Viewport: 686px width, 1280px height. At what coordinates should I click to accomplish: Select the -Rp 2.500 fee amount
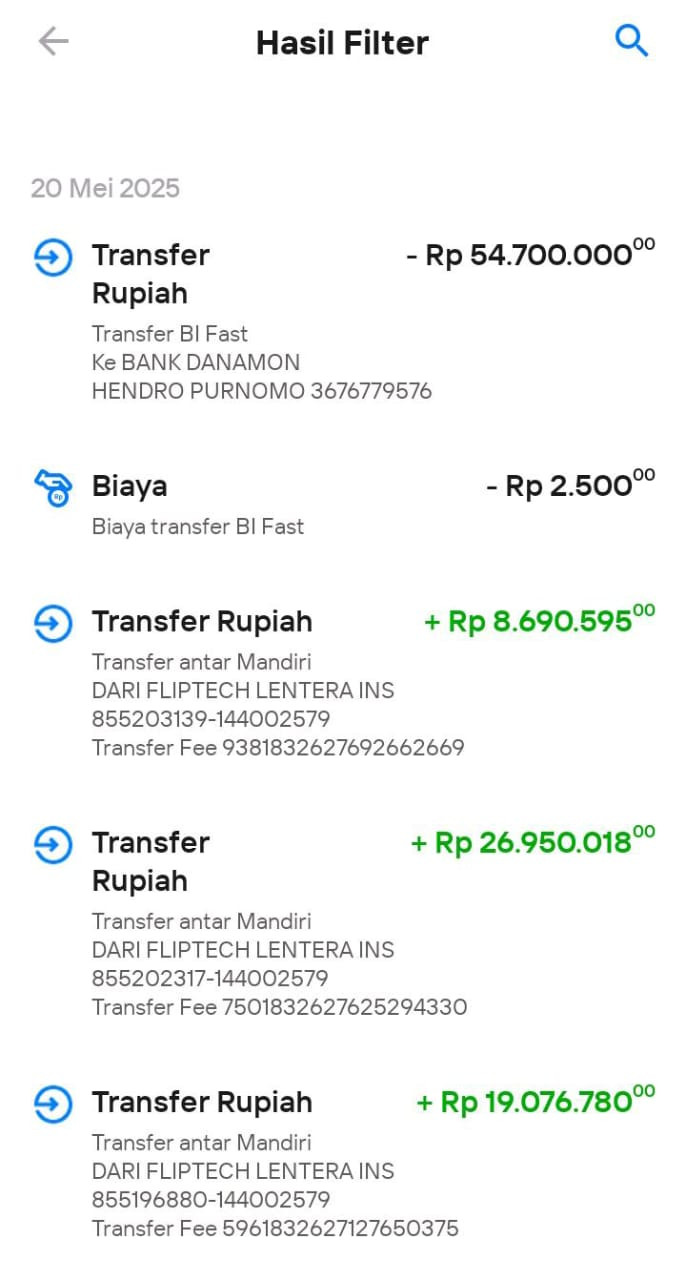click(571, 485)
